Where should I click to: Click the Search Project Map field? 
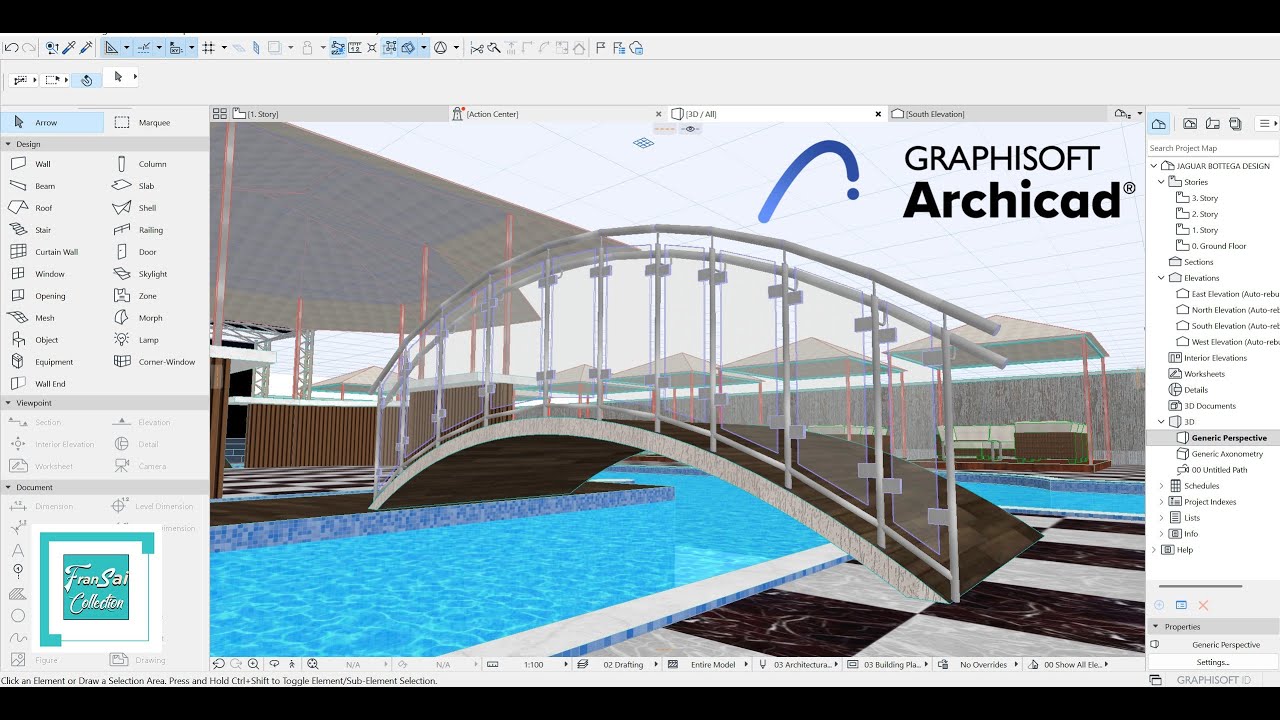tap(1212, 148)
